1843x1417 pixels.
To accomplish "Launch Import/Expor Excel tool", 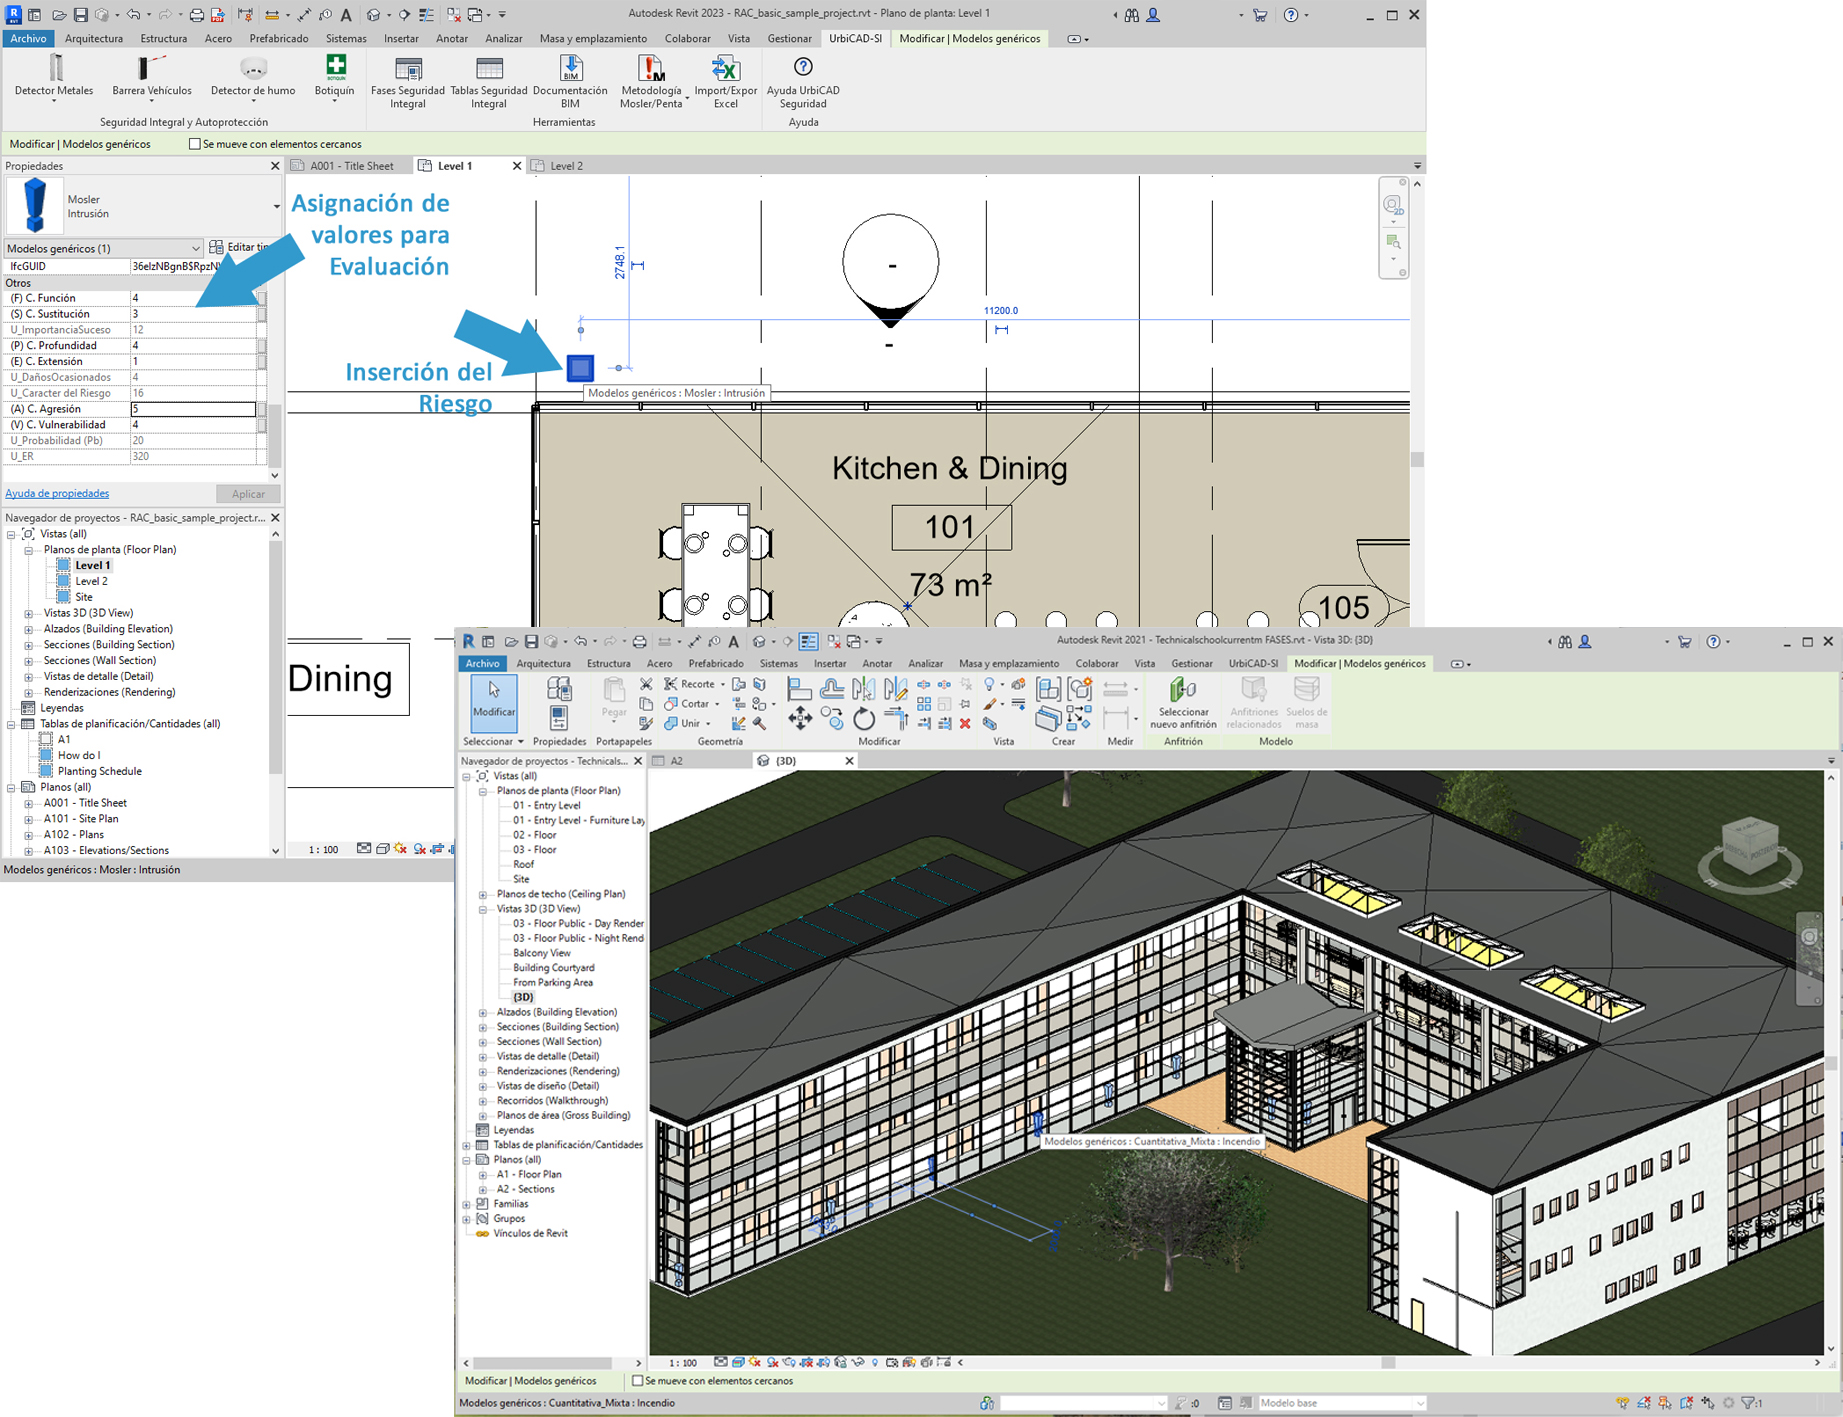I will (x=725, y=68).
